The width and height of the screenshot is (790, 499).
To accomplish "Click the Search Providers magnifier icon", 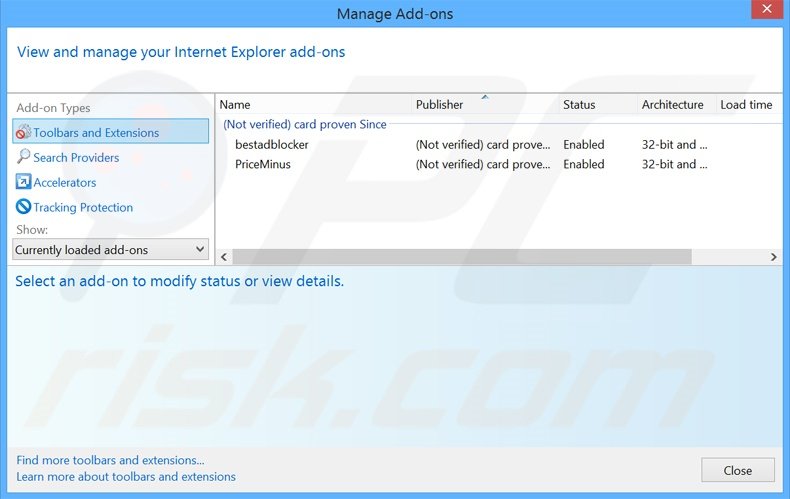I will pos(23,157).
